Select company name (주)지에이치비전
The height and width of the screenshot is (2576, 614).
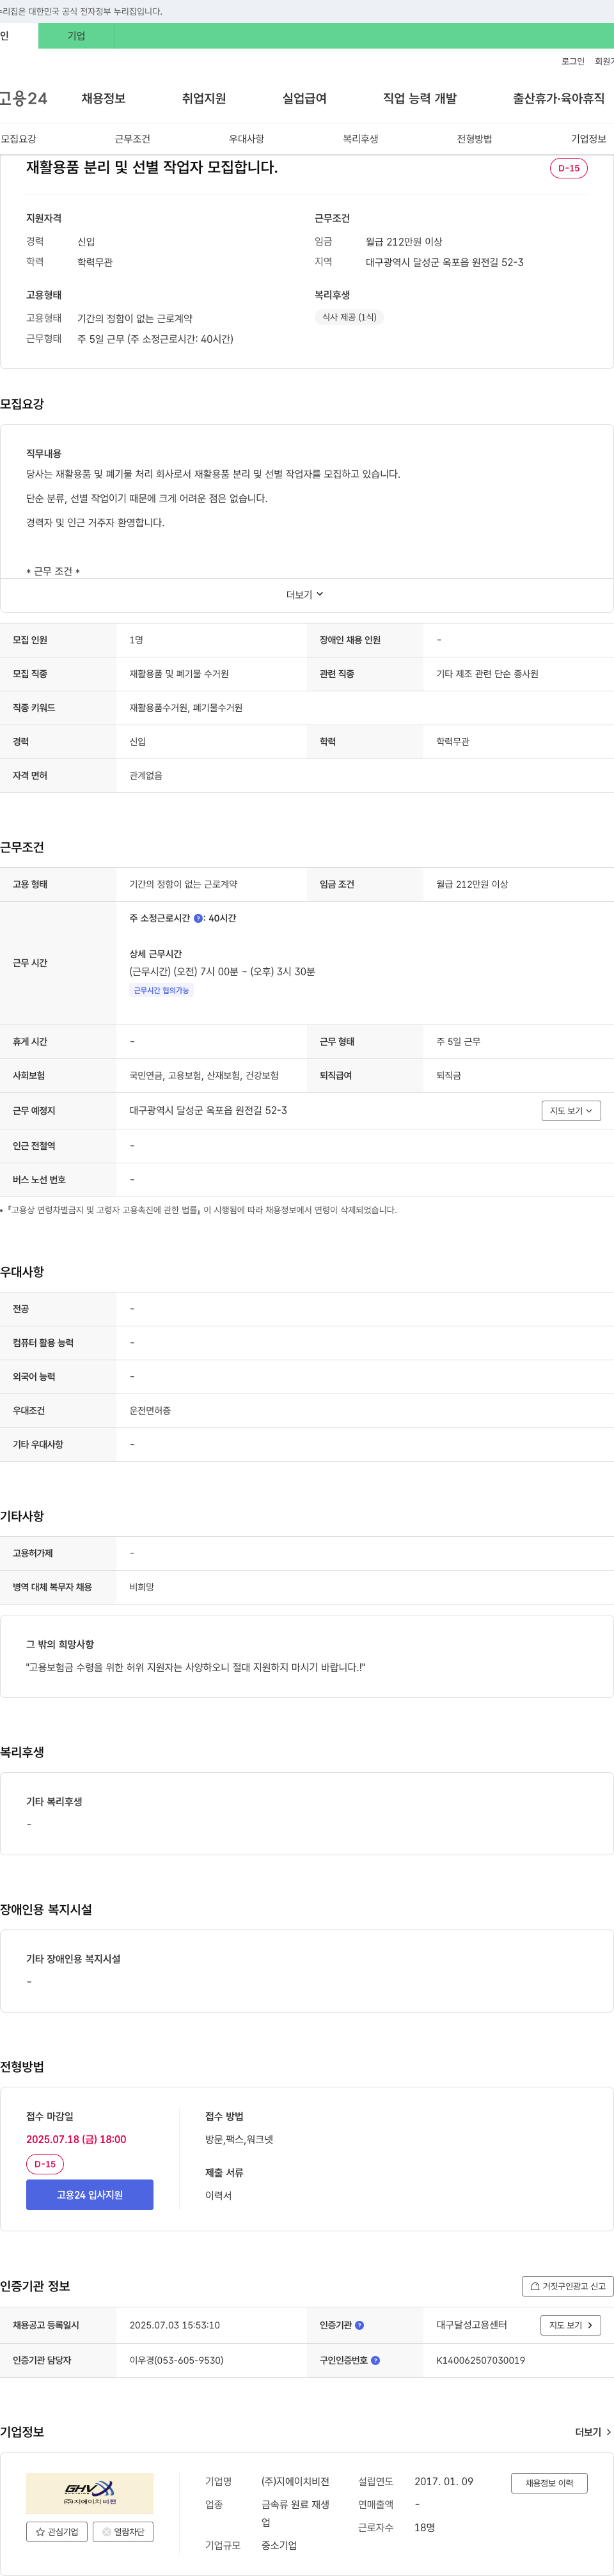[295, 2481]
